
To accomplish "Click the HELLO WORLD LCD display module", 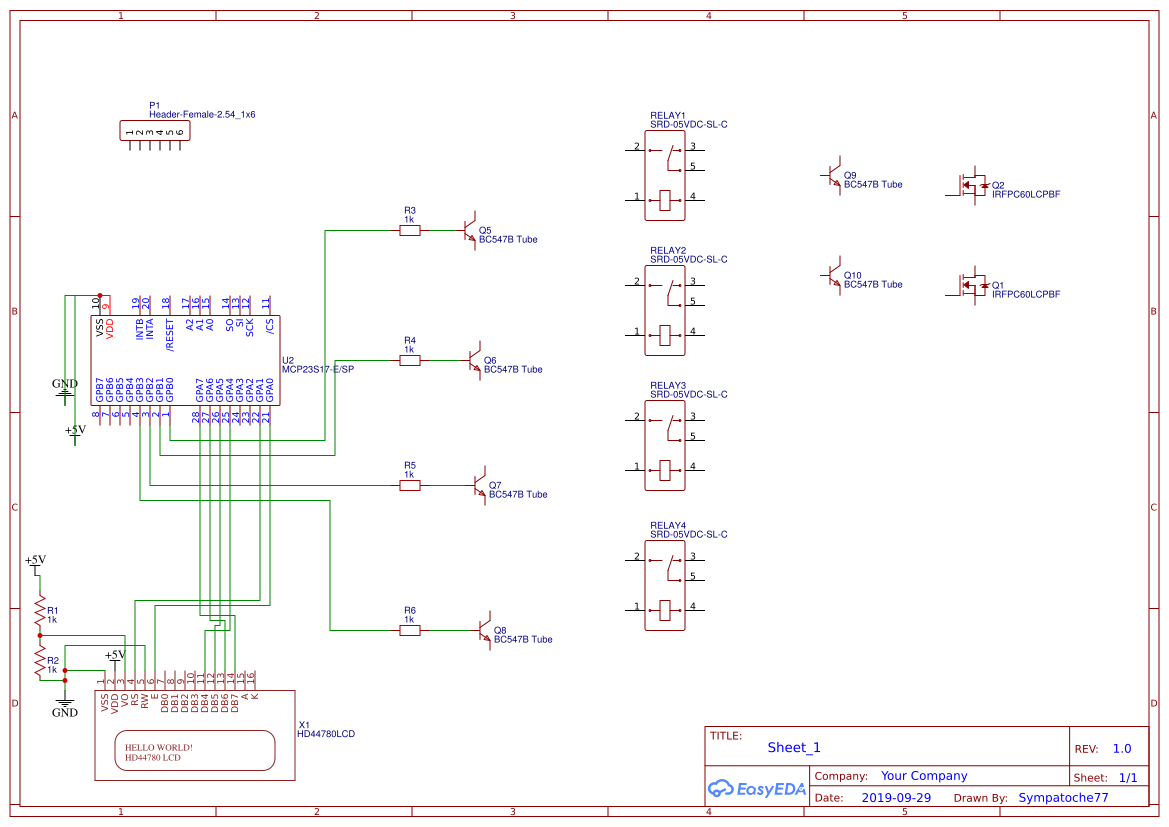I will coord(195,735).
